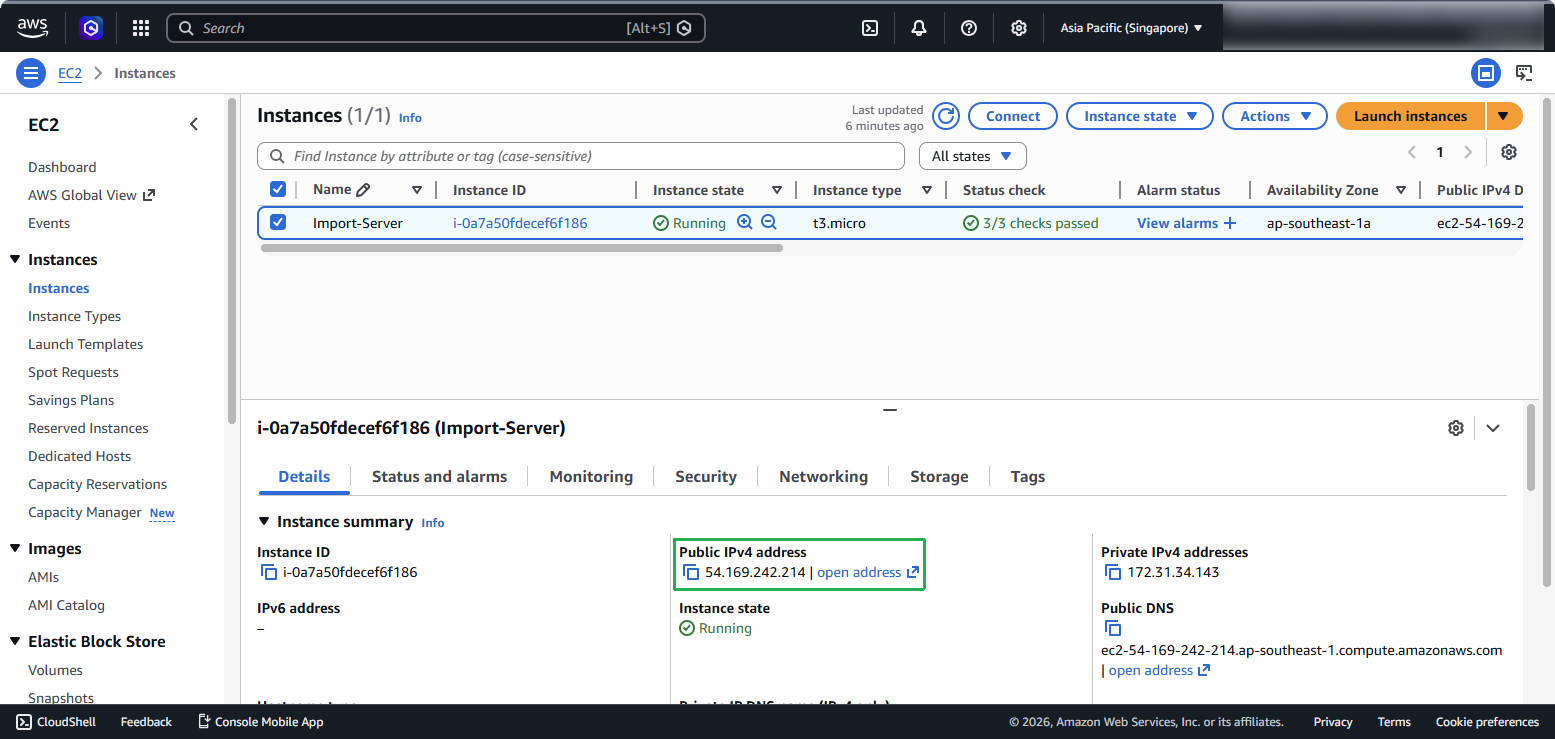
Task: Copy the Private IPv4 address
Action: pyautogui.click(x=1113, y=573)
